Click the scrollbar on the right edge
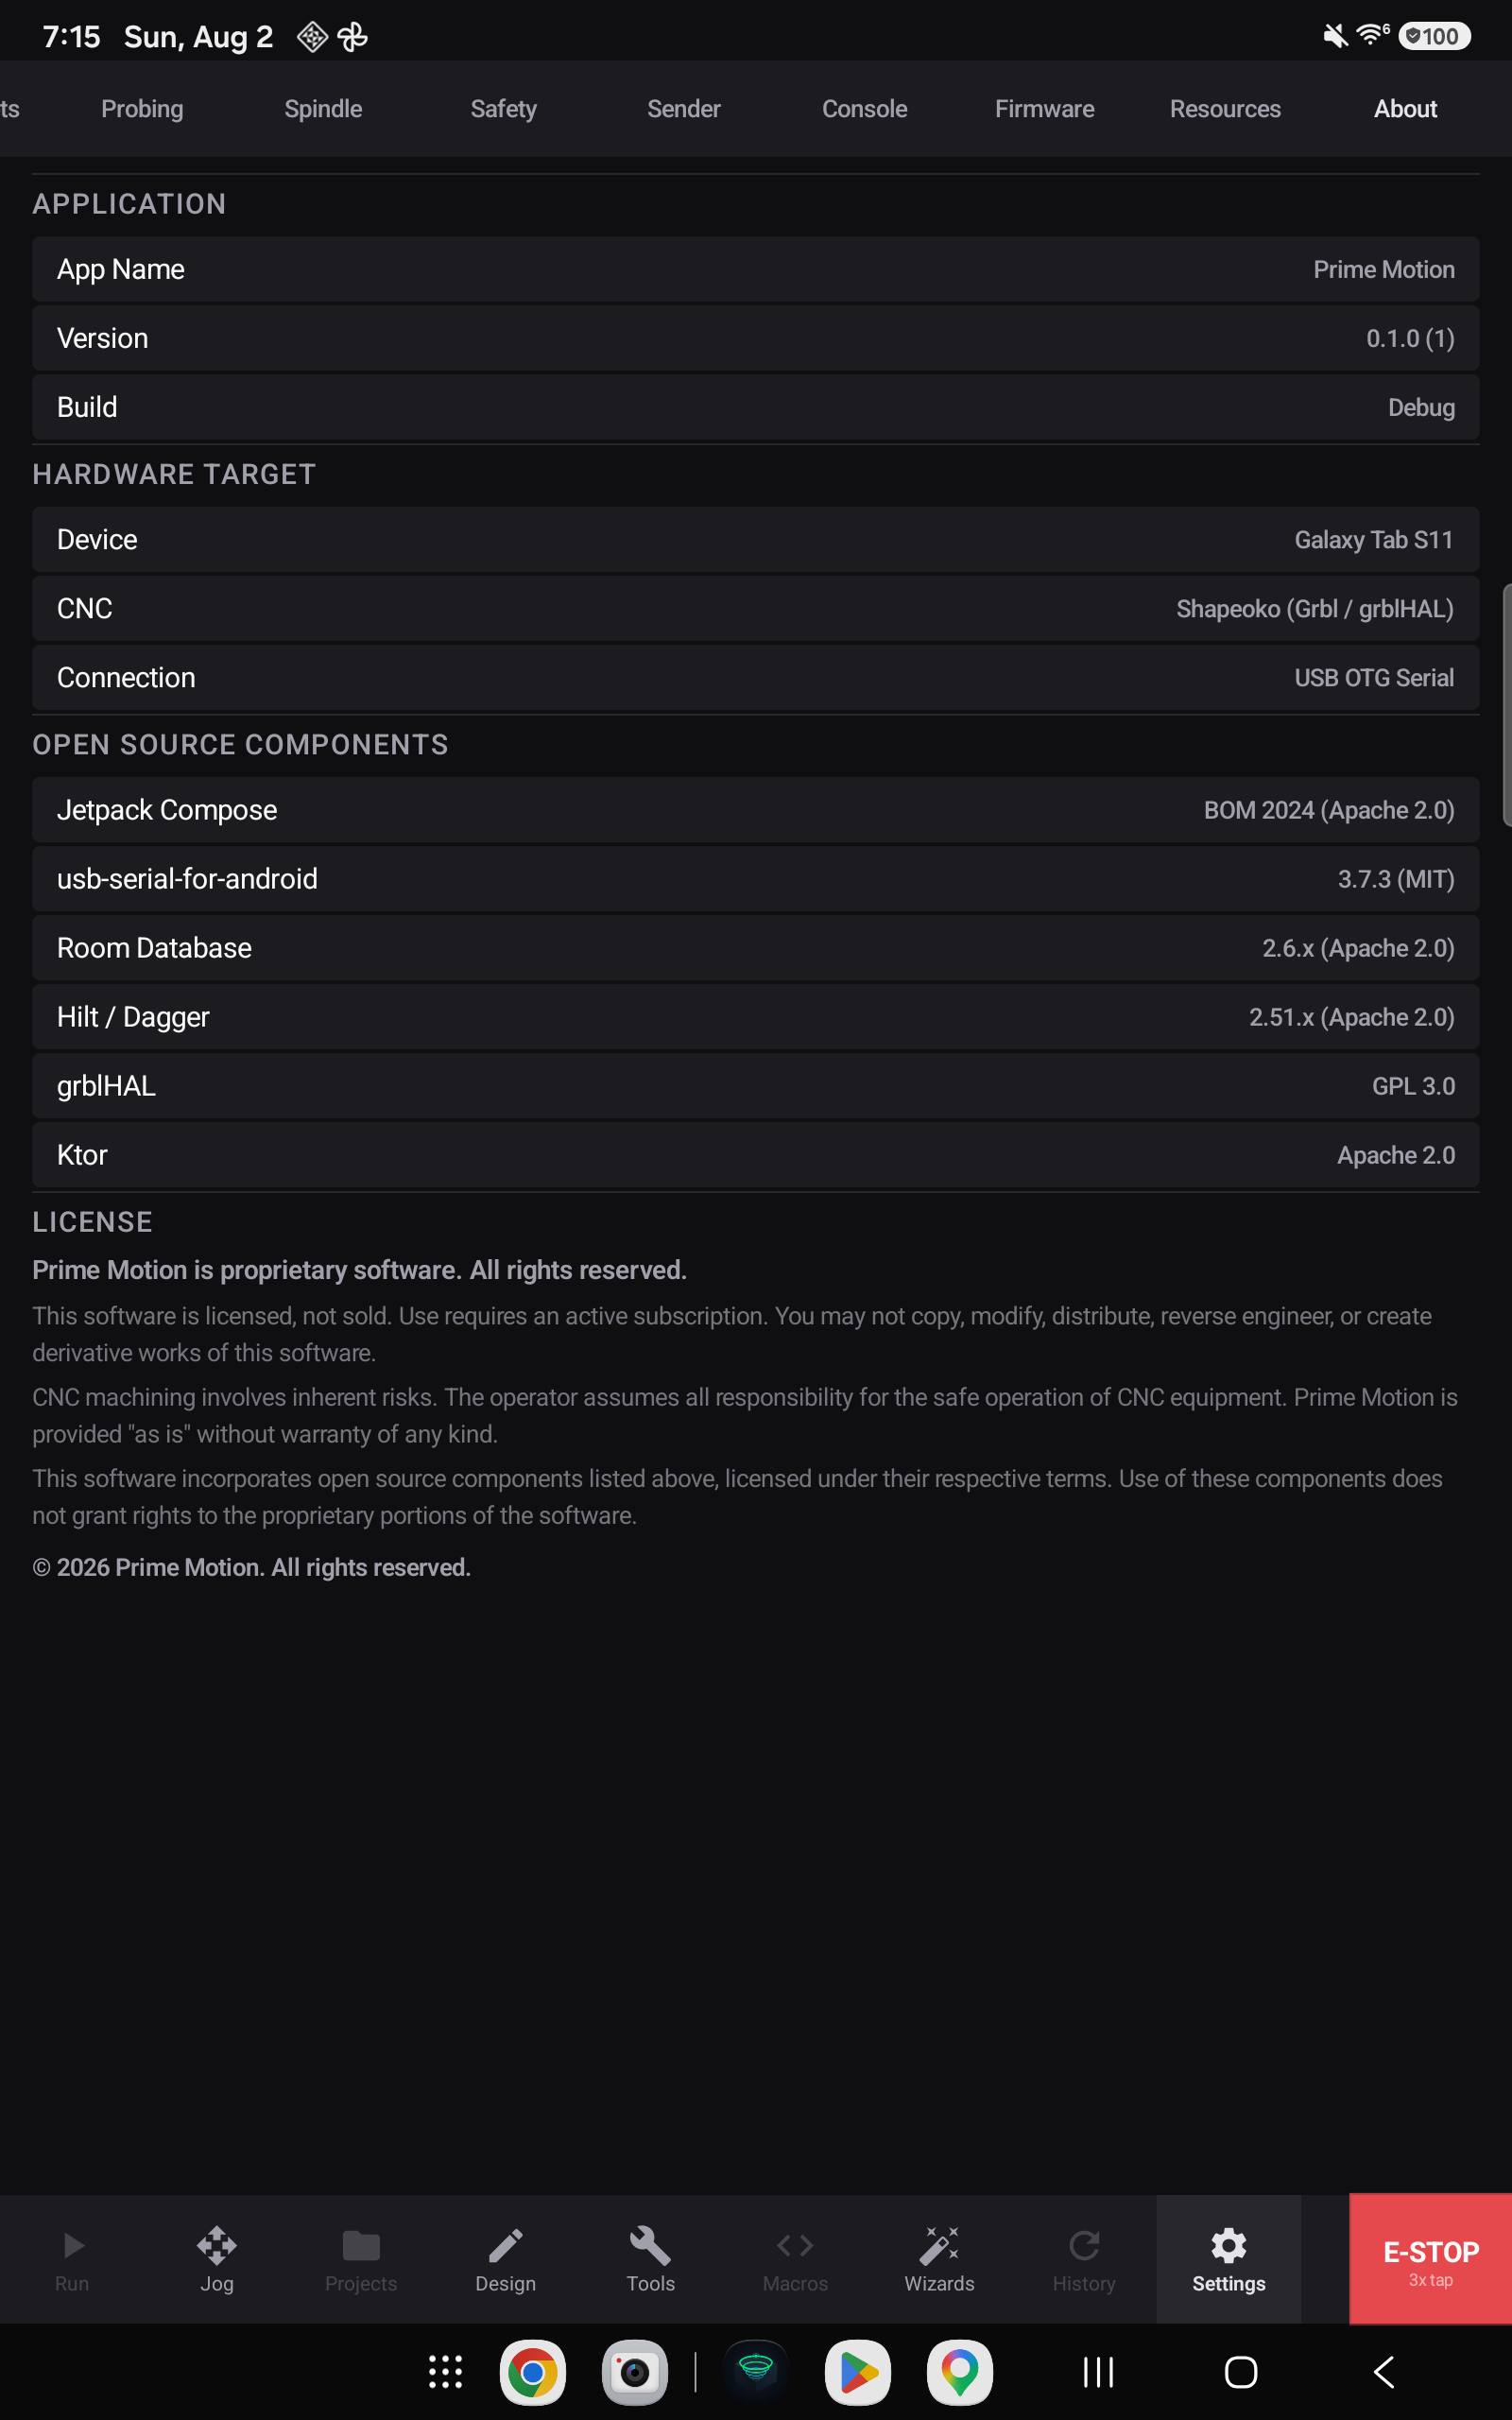The height and width of the screenshot is (2420, 1512). (x=1506, y=705)
